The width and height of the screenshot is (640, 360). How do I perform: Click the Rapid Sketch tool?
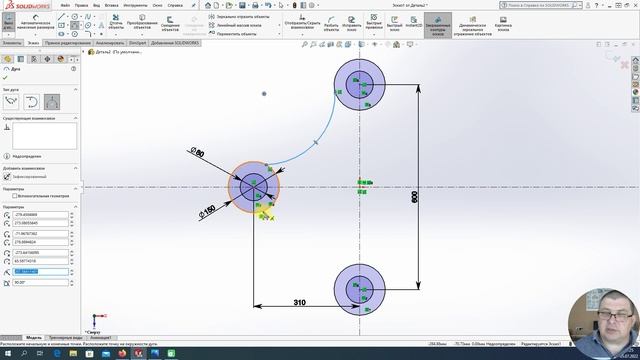(x=394, y=24)
